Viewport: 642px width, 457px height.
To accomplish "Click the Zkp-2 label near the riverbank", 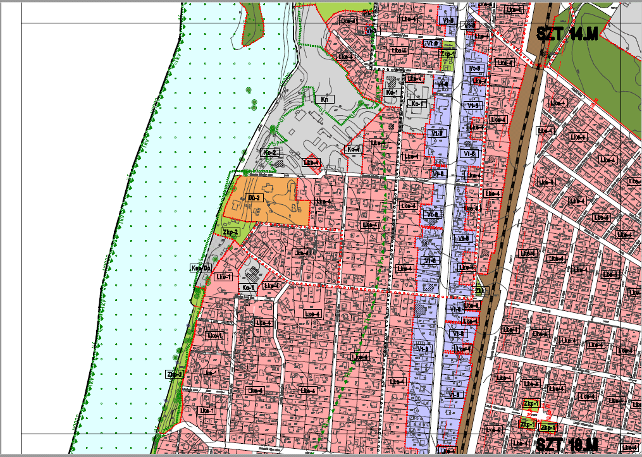I will [x=173, y=374].
